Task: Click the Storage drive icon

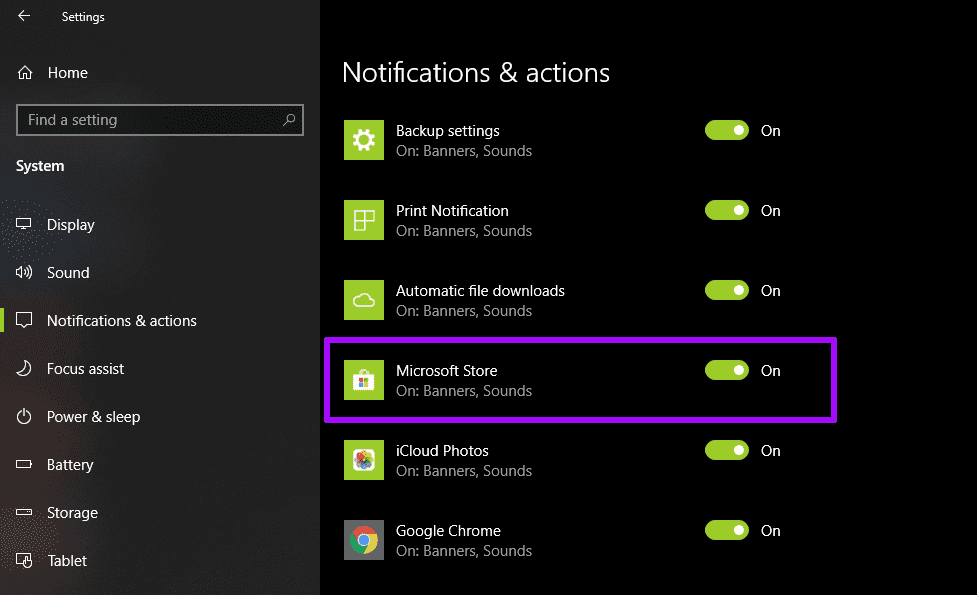Action: (x=24, y=512)
